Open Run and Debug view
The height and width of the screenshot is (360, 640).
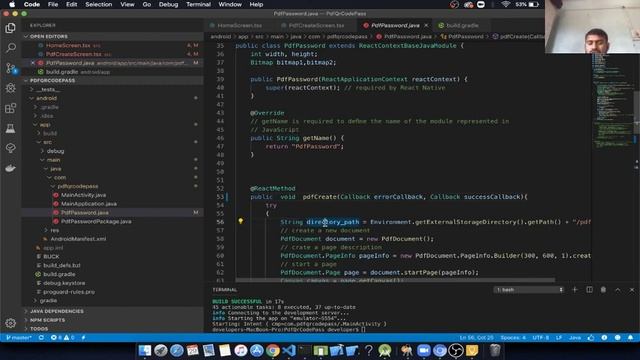11,88
